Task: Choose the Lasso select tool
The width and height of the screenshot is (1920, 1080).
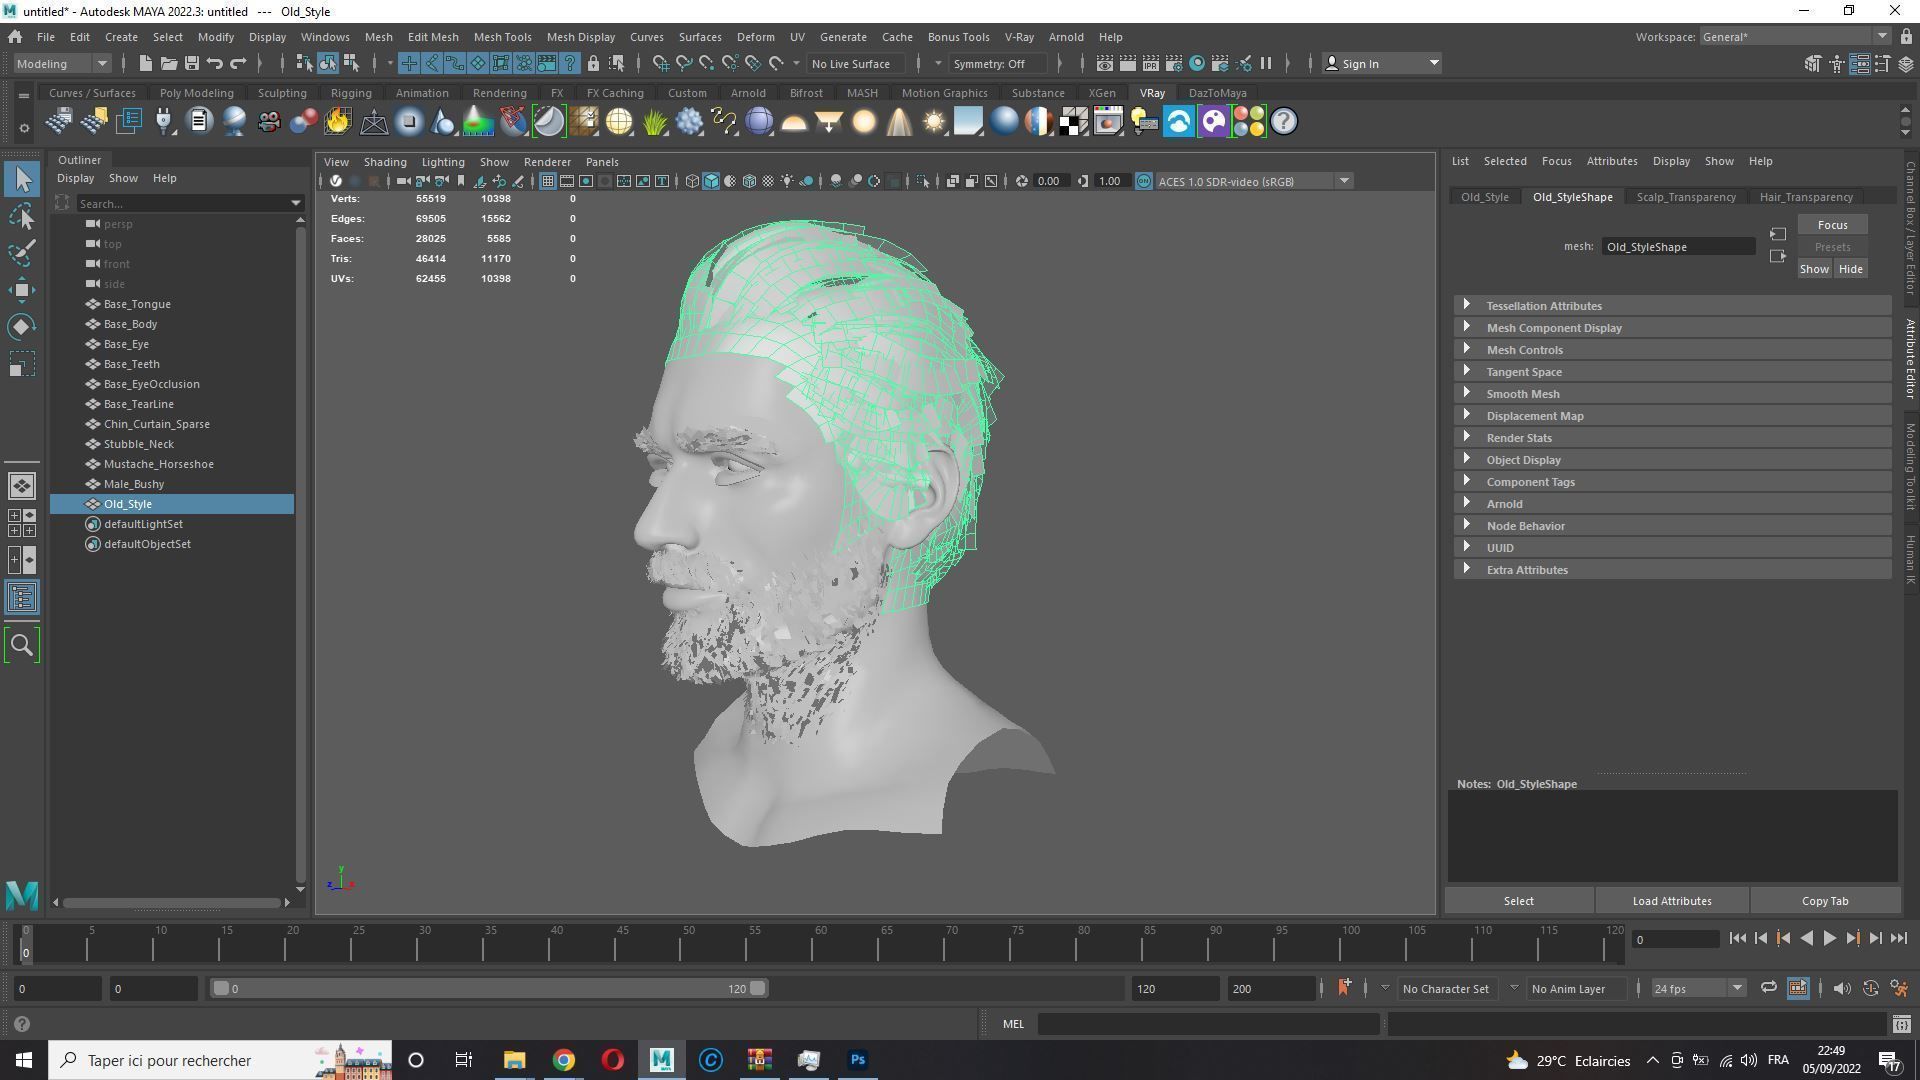Action: [22, 217]
